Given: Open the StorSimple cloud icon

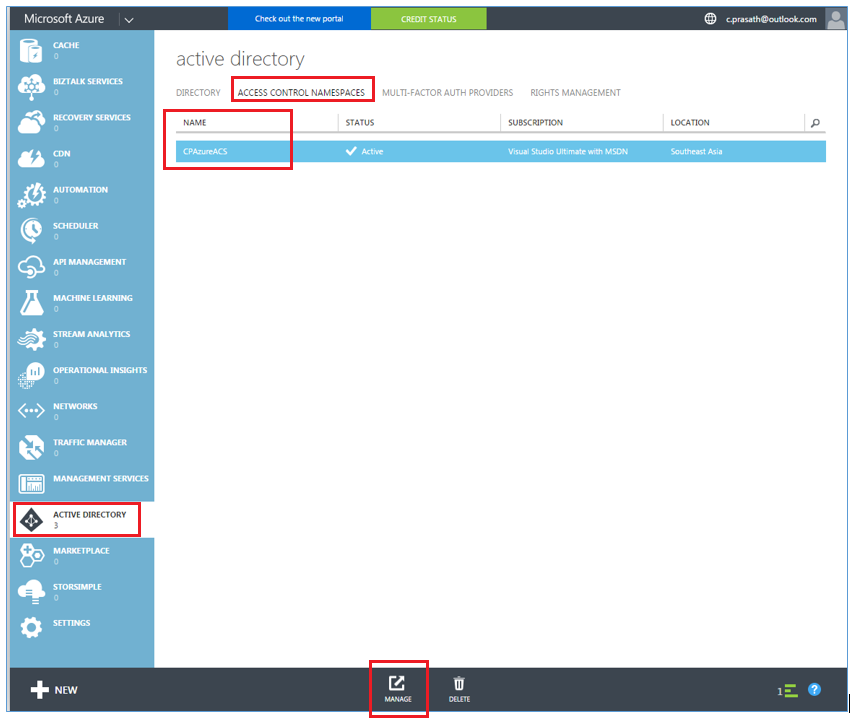Looking at the screenshot, I should (x=31, y=591).
